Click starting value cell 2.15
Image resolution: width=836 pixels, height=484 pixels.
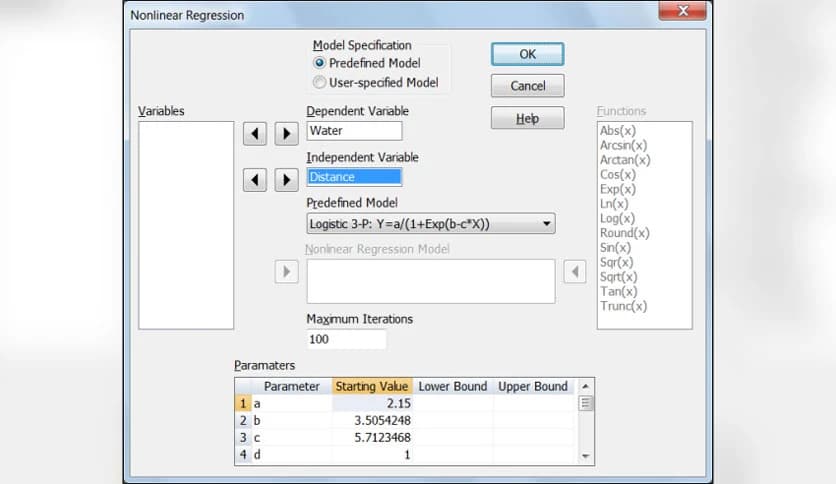pos(372,404)
